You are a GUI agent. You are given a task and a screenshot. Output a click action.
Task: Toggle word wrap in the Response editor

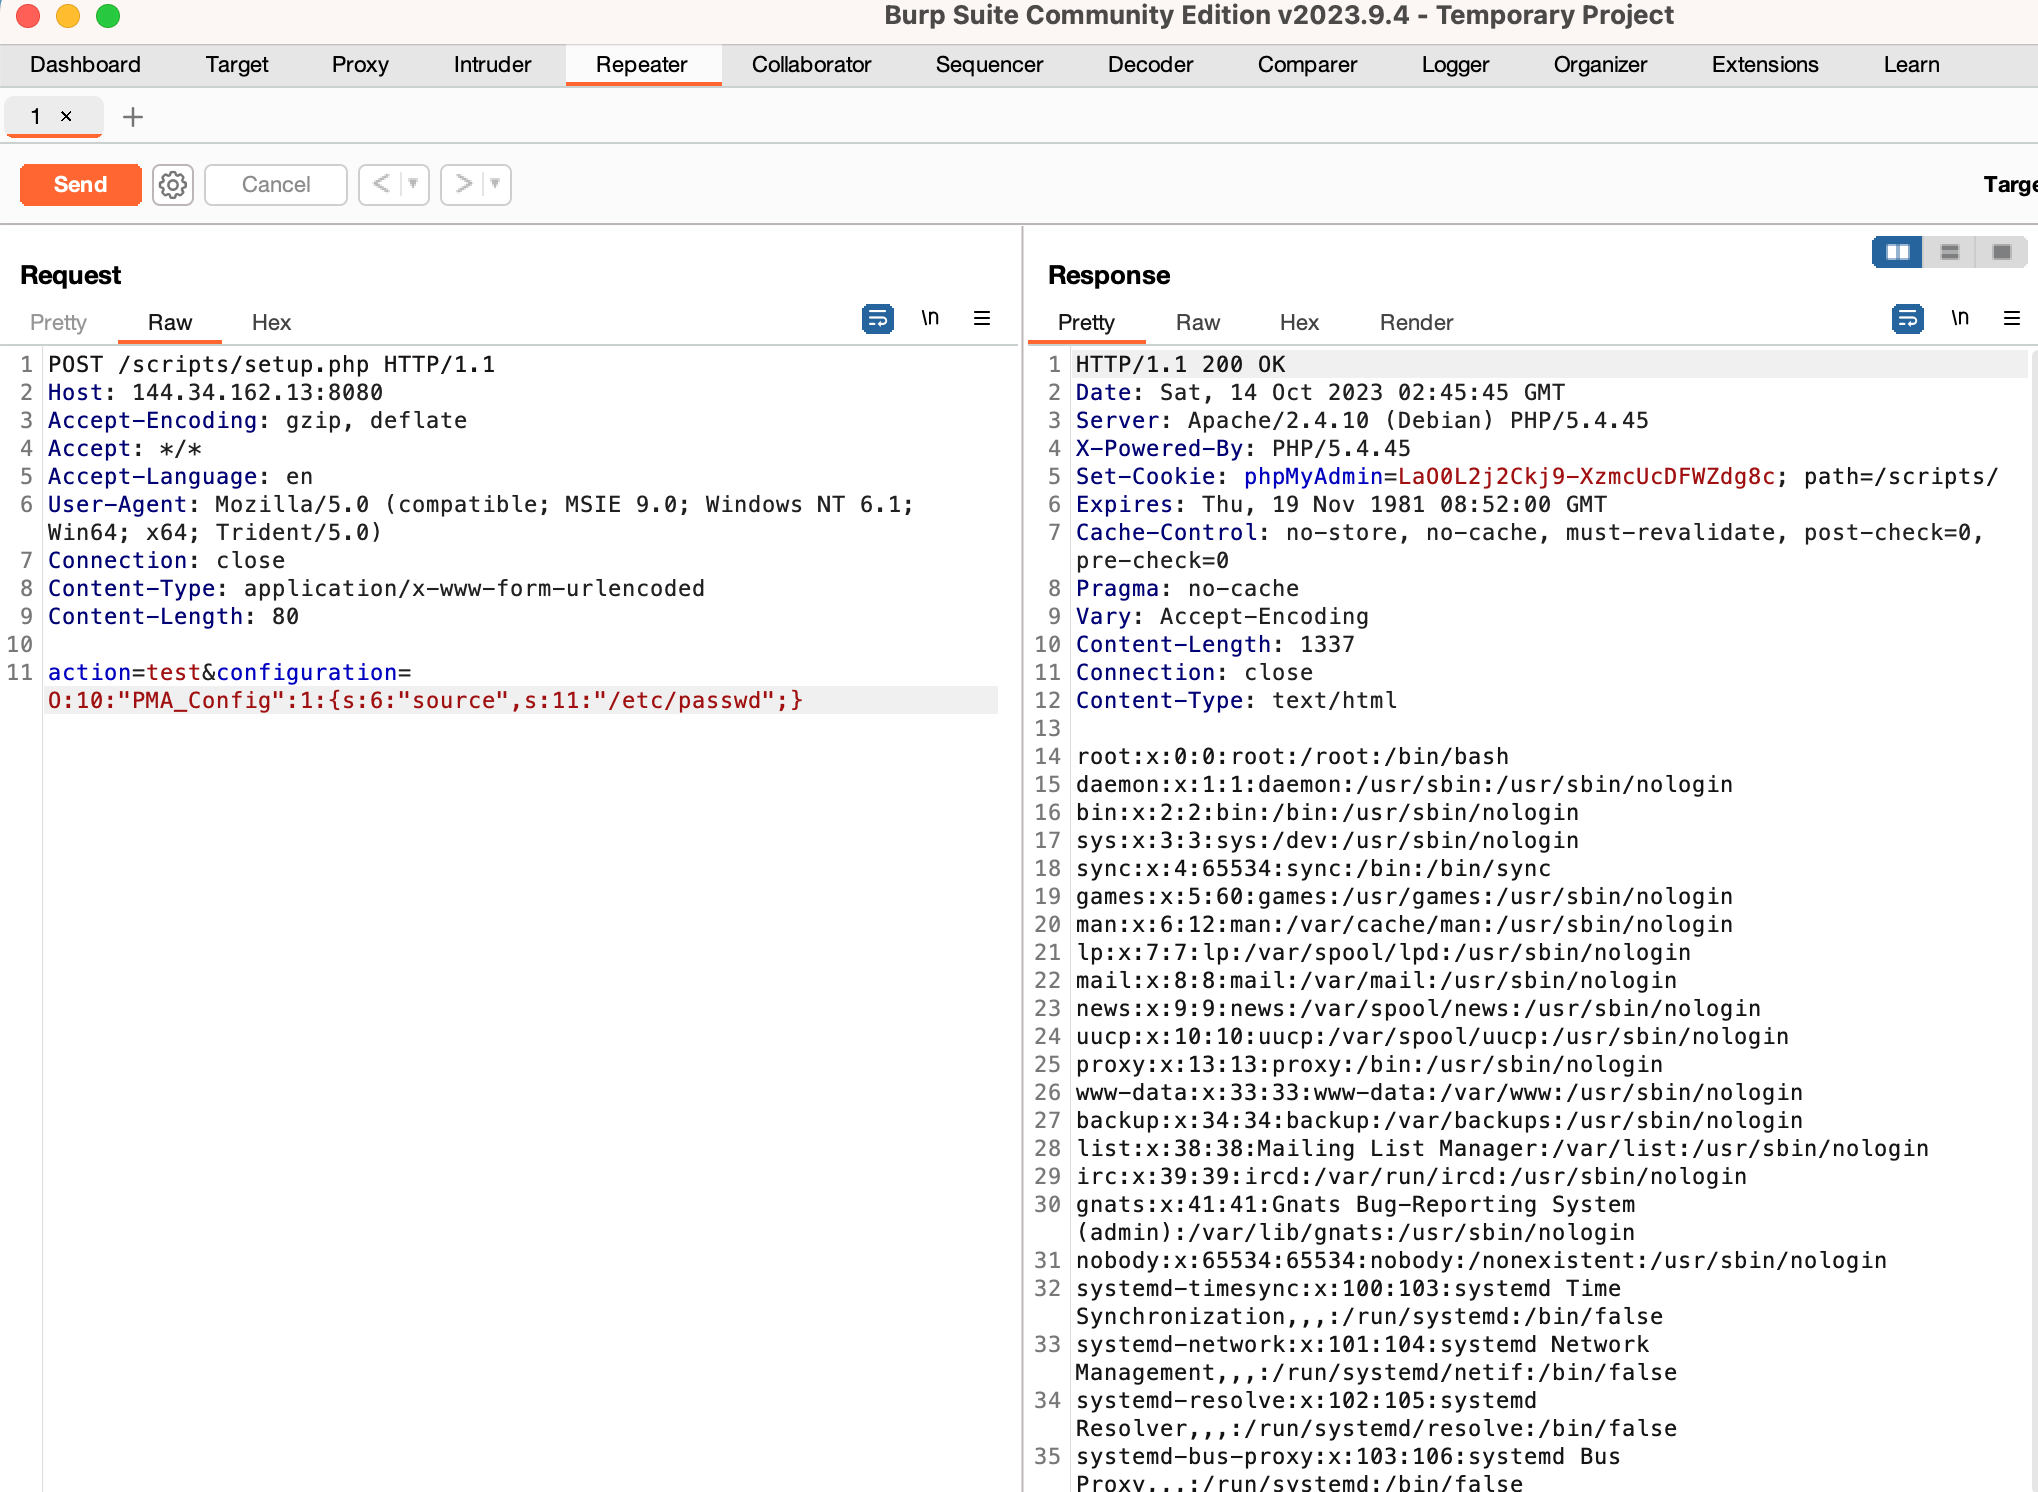(1908, 319)
